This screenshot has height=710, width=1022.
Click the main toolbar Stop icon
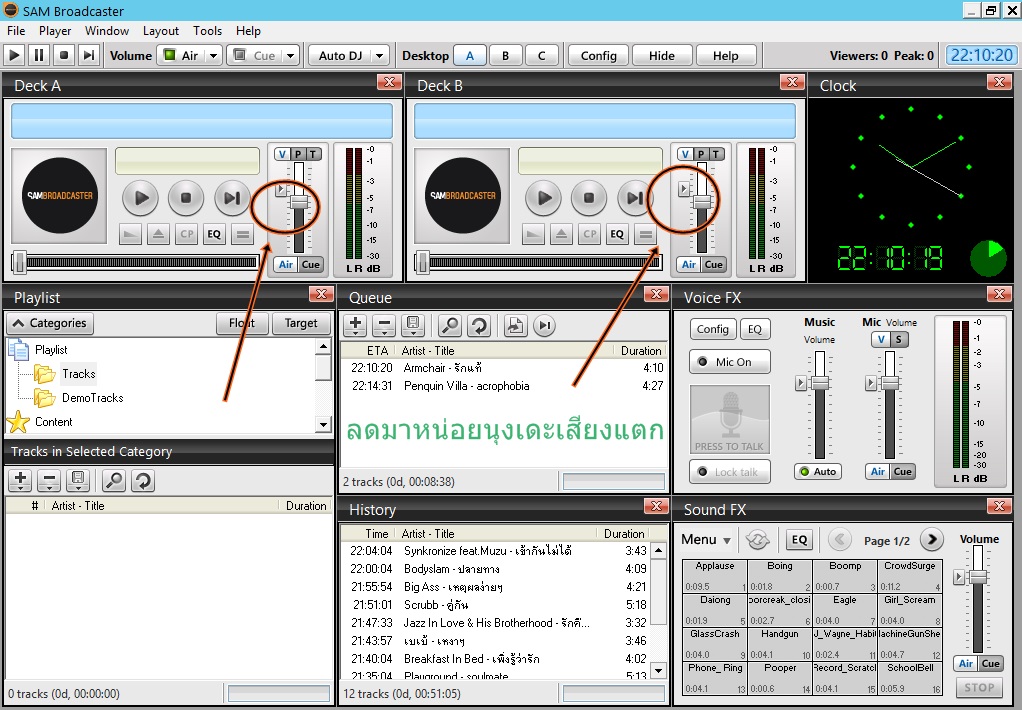point(64,55)
